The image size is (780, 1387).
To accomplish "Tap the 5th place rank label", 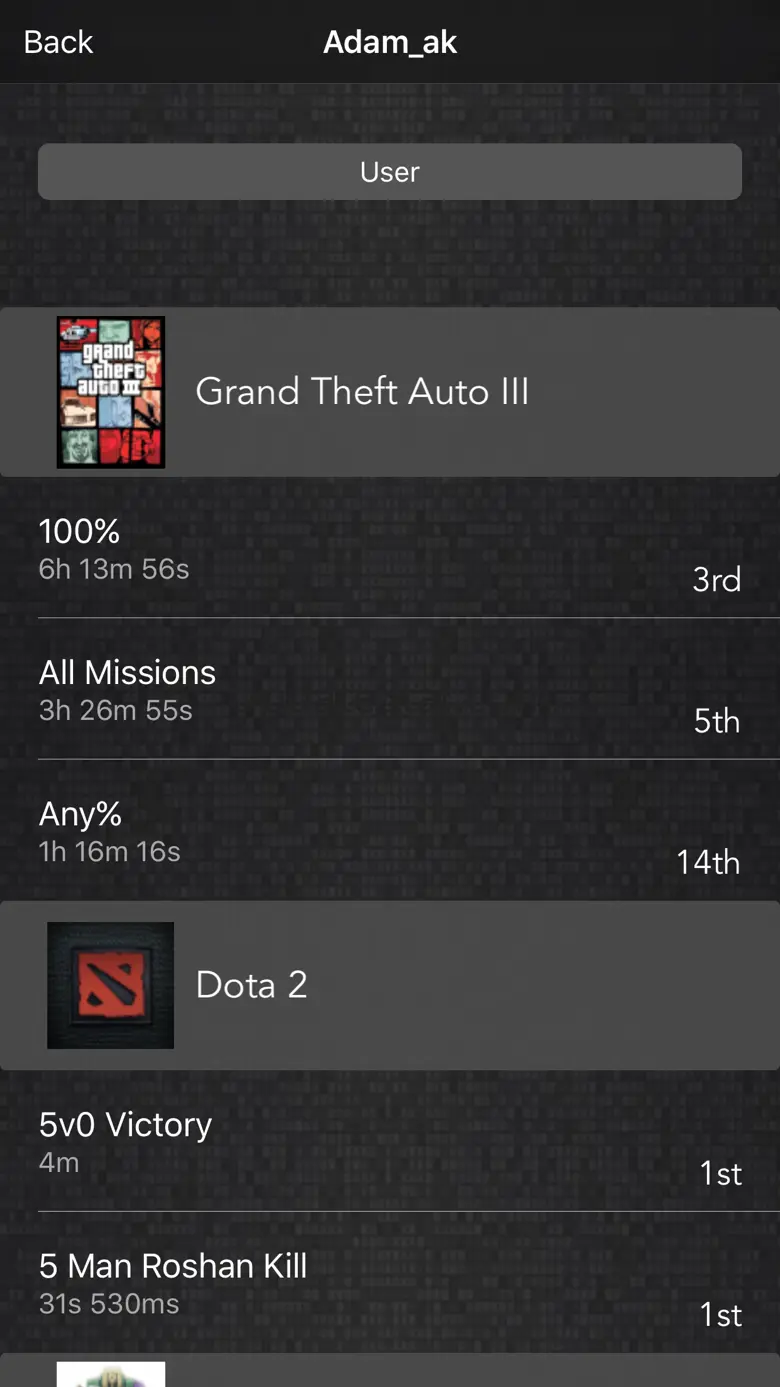I will [x=717, y=721].
